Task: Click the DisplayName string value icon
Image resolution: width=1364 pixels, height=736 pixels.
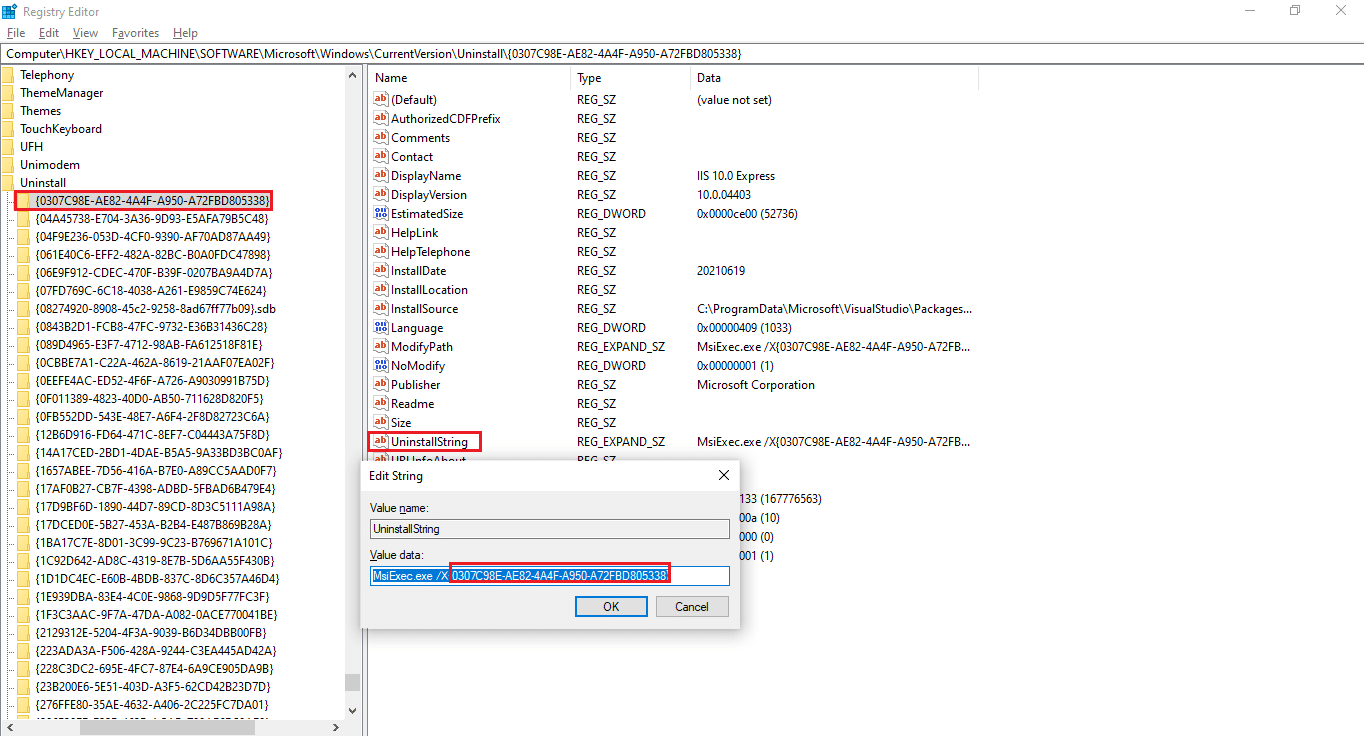Action: click(380, 176)
